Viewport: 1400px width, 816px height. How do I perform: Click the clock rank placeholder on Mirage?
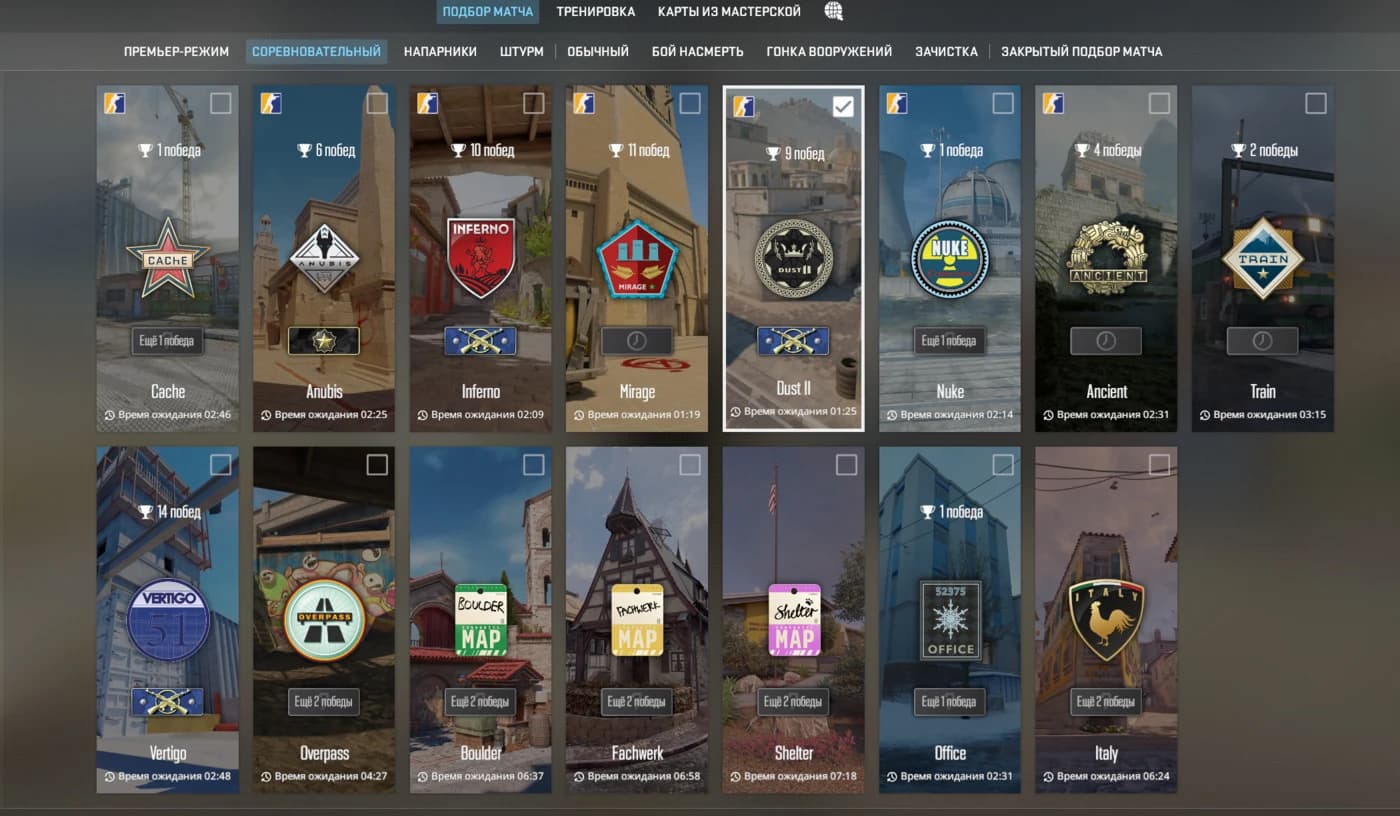[637, 341]
